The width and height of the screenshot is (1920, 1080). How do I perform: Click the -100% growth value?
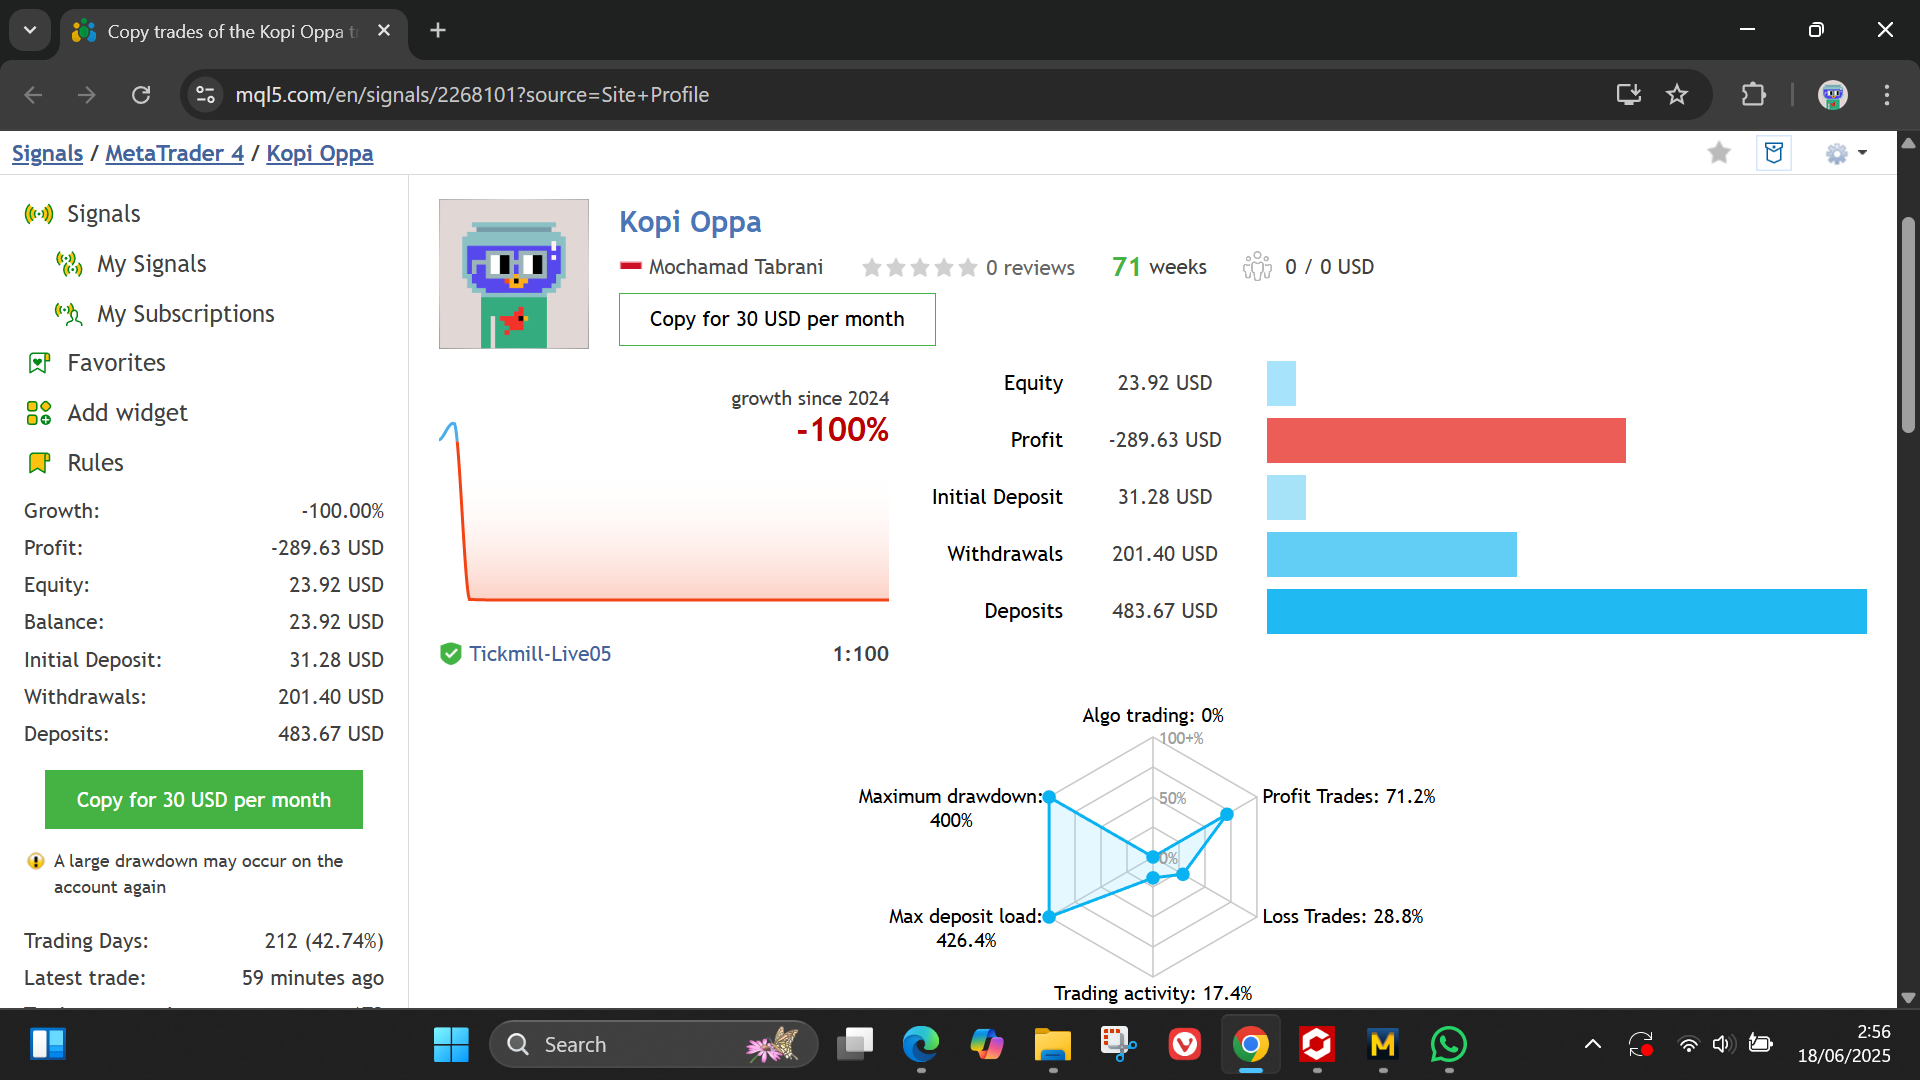(x=842, y=430)
